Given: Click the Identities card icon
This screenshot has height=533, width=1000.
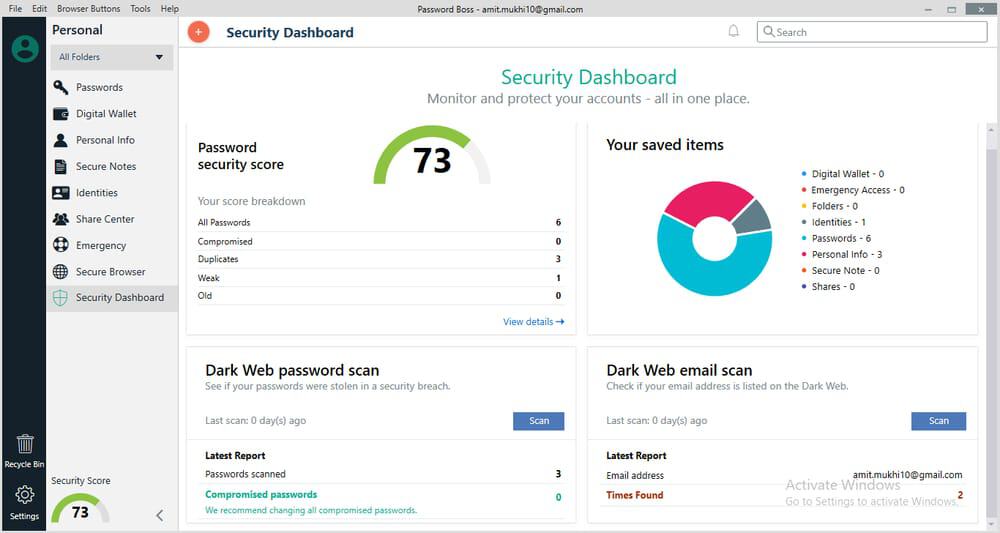Looking at the screenshot, I should tap(61, 193).
